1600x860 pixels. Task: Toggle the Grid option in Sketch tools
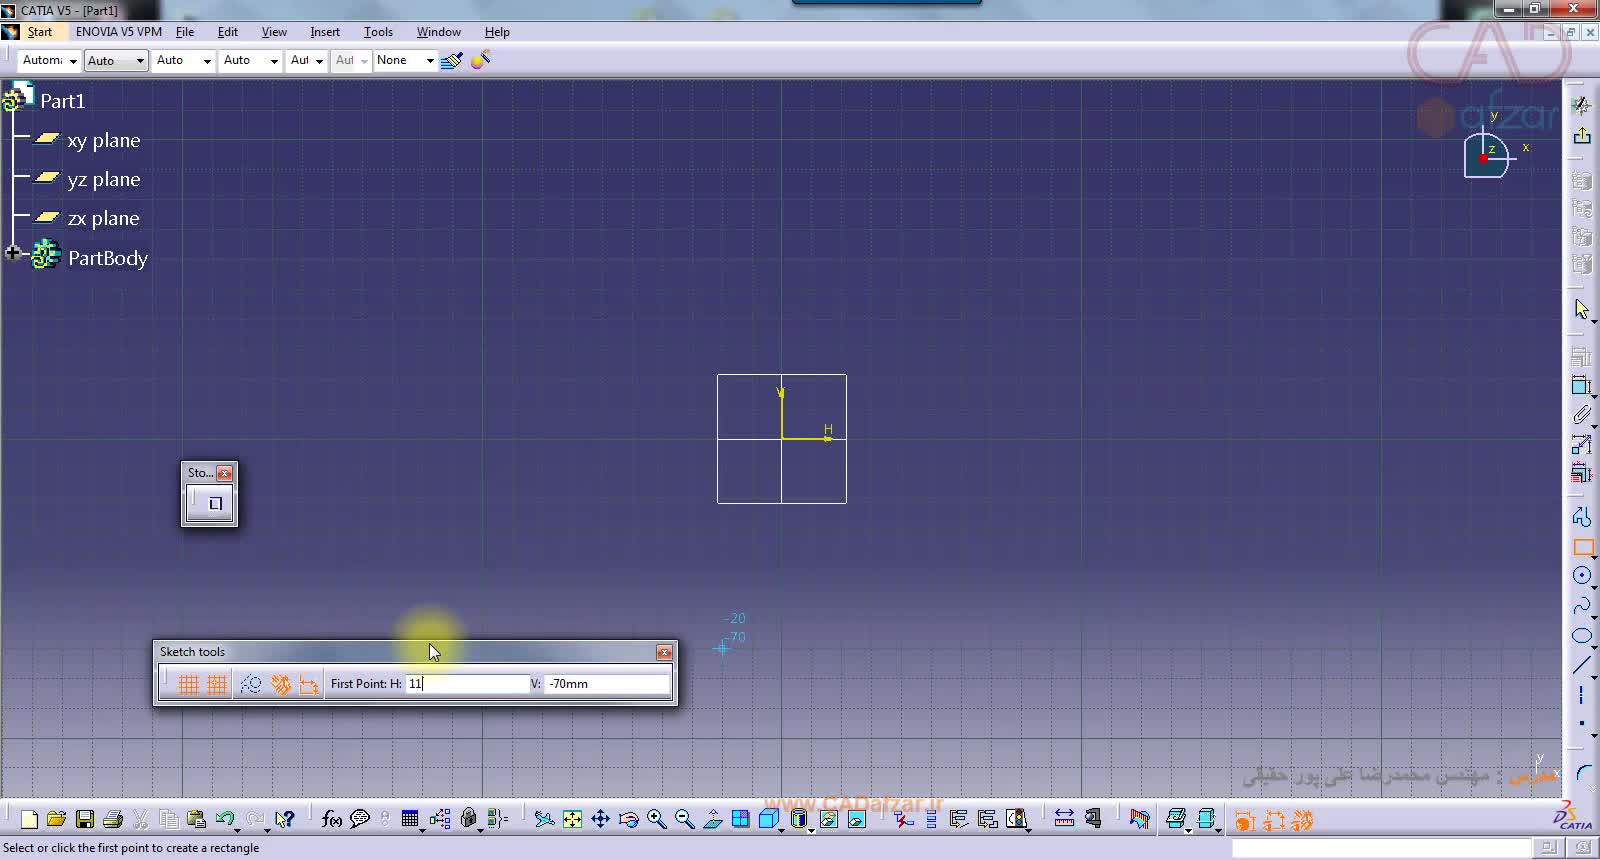click(188, 684)
